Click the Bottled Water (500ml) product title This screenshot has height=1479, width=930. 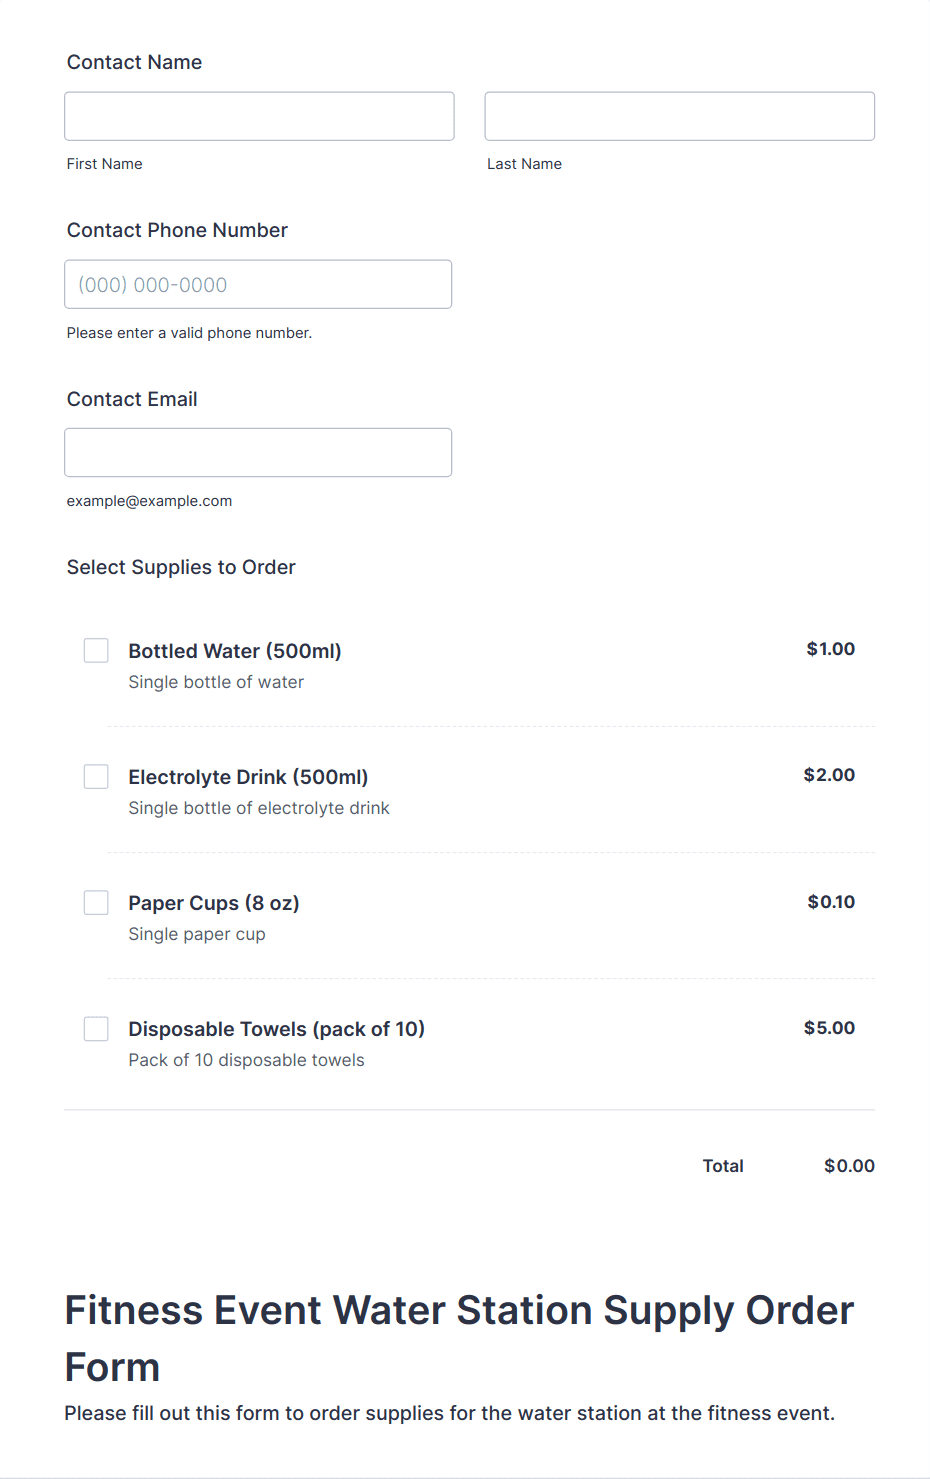click(x=235, y=651)
